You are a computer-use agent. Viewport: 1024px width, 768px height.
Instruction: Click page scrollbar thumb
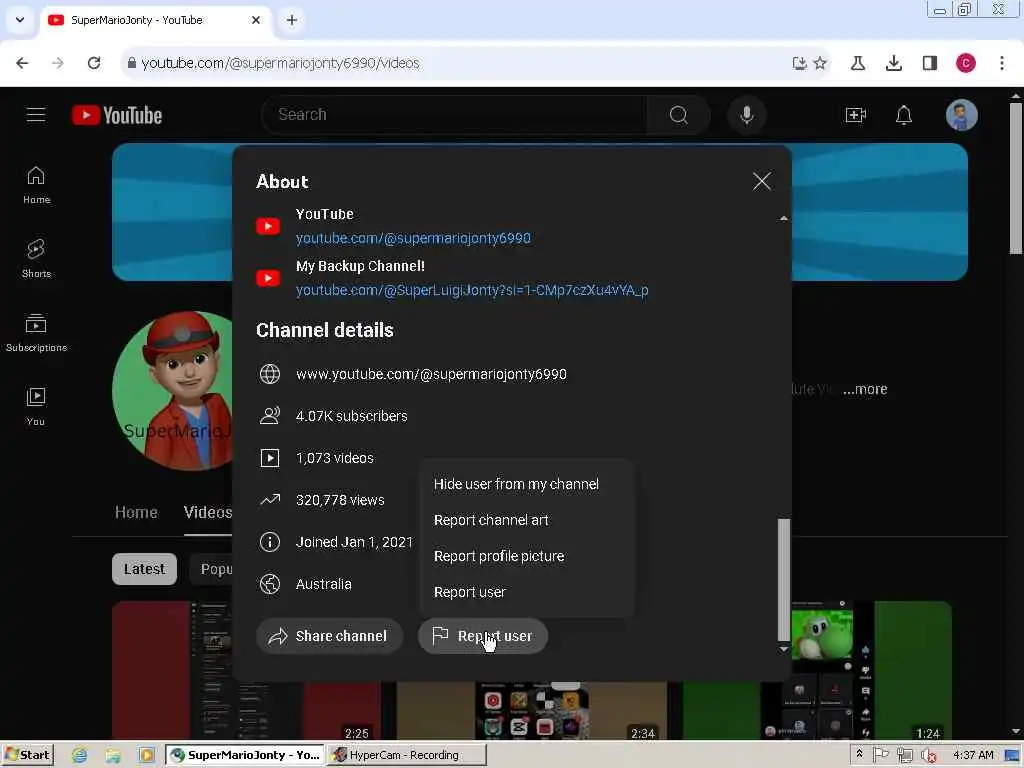pos(1016,178)
